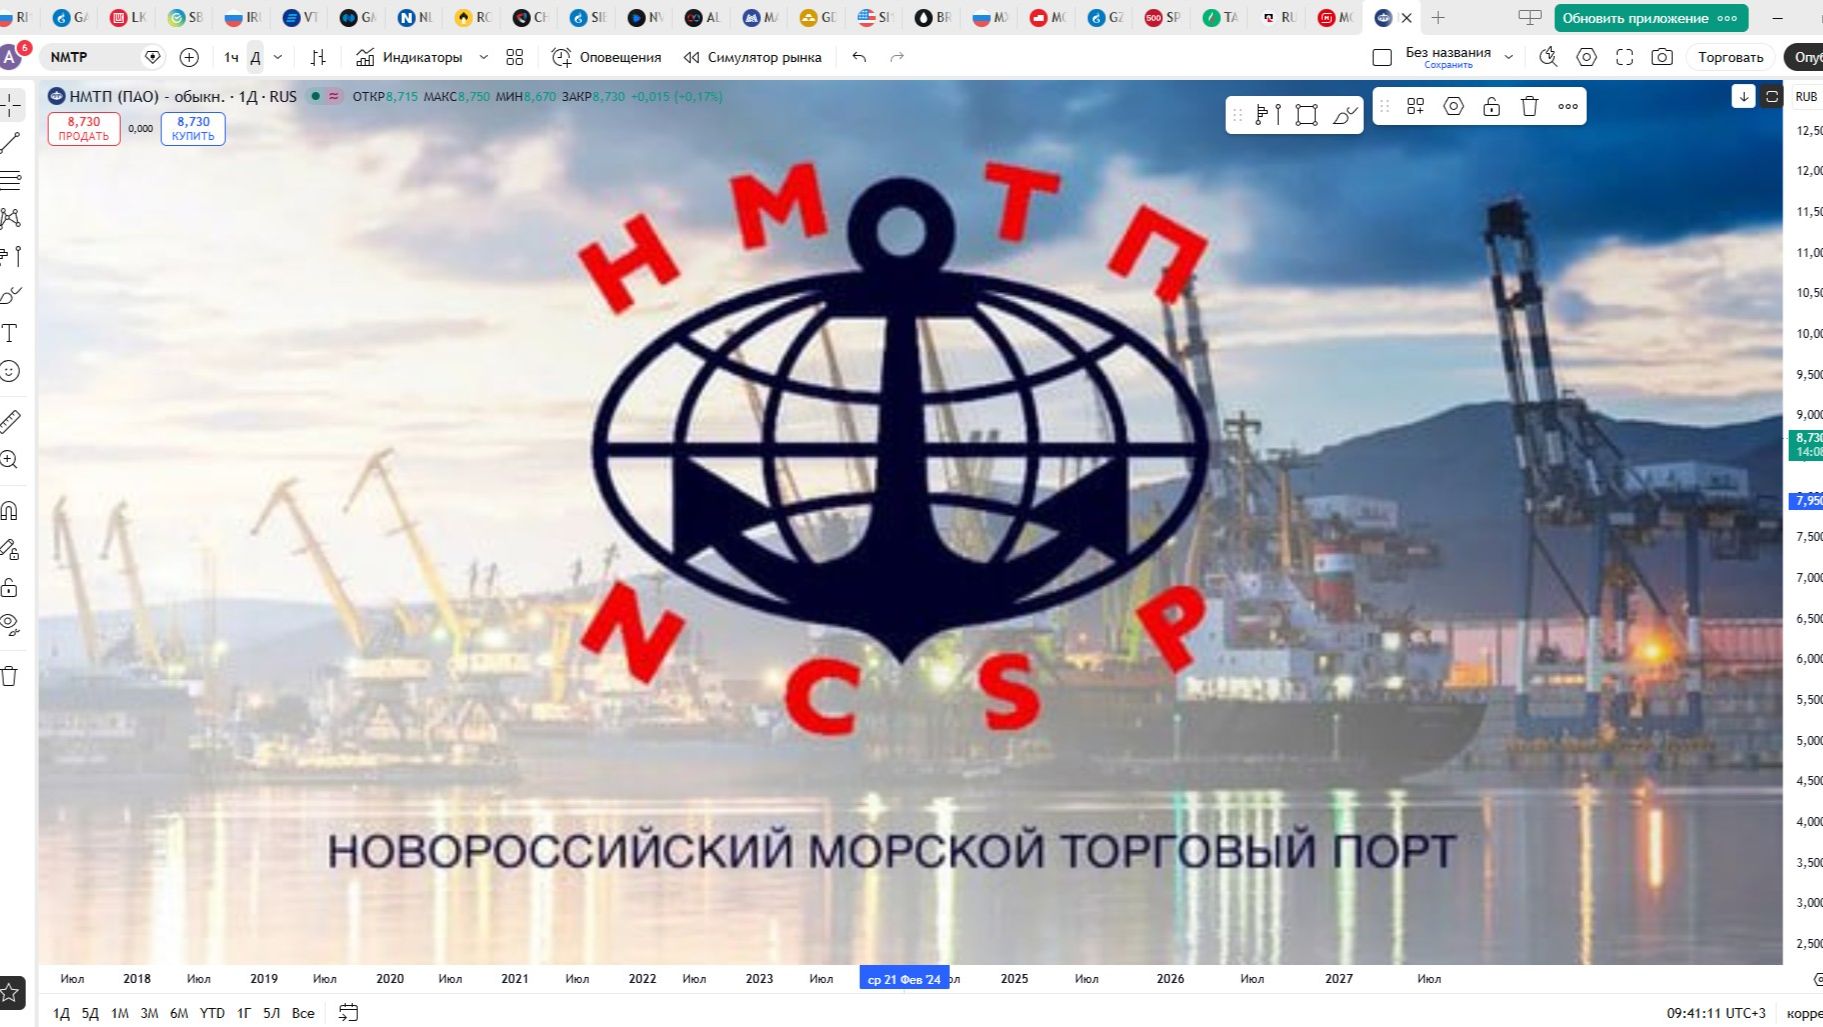Open the RUB currency selector
The width and height of the screenshot is (1823, 1027).
point(1806,97)
